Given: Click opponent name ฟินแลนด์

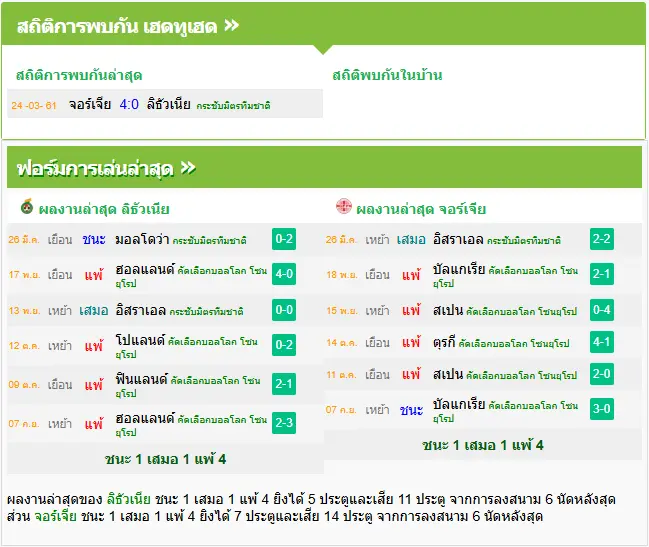Looking at the screenshot, I should 142,379.
